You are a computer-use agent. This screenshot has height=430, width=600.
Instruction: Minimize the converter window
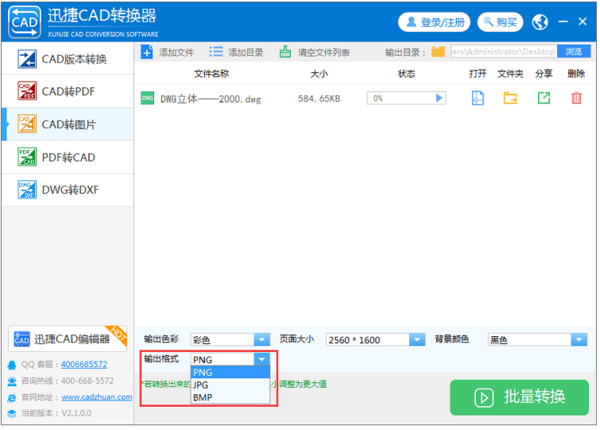(x=563, y=22)
